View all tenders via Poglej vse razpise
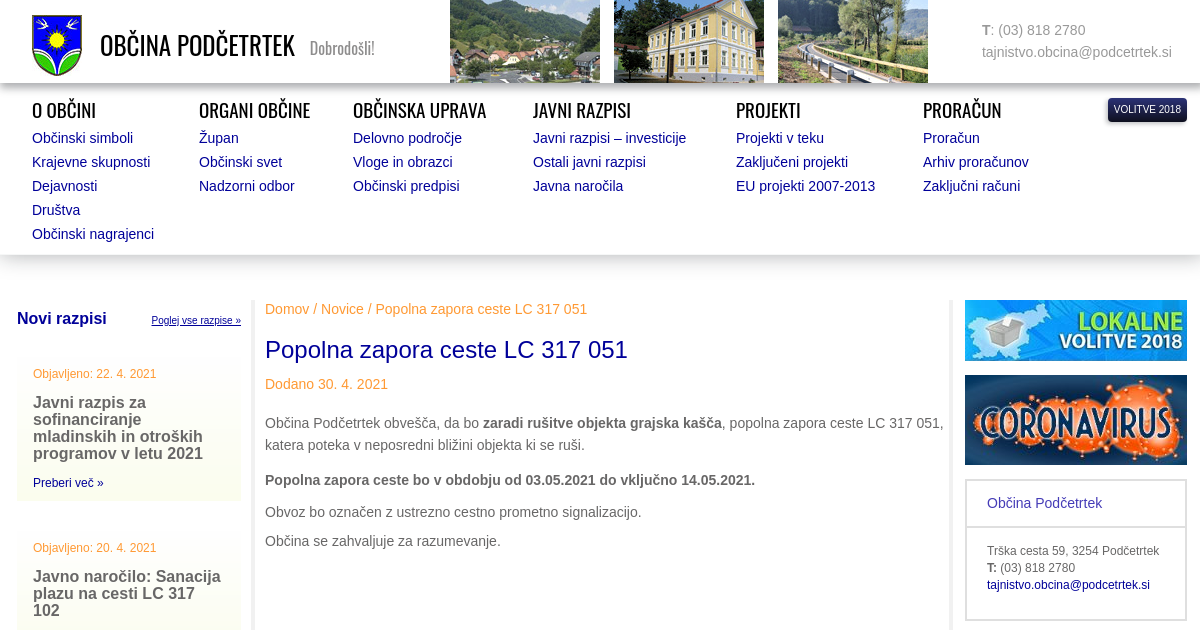Viewport: 1200px width, 630px height. point(196,321)
